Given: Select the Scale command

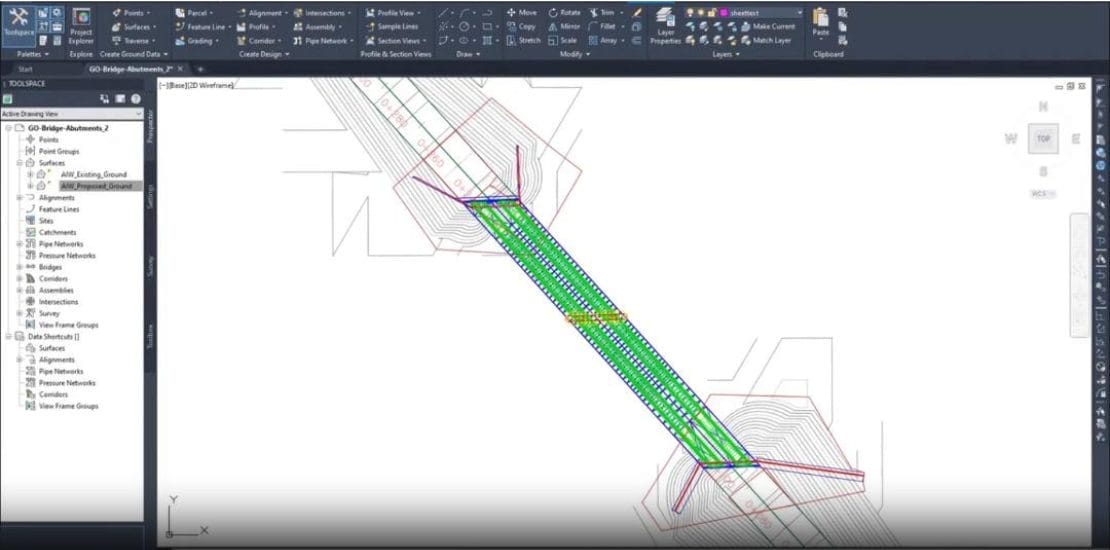Looking at the screenshot, I should point(563,41).
